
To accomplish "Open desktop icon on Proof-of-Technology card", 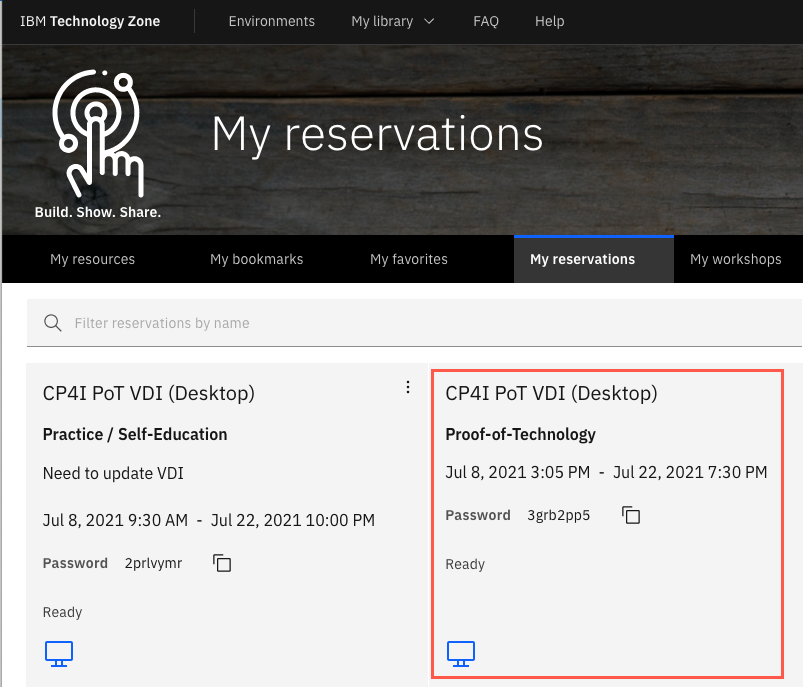I will [461, 653].
